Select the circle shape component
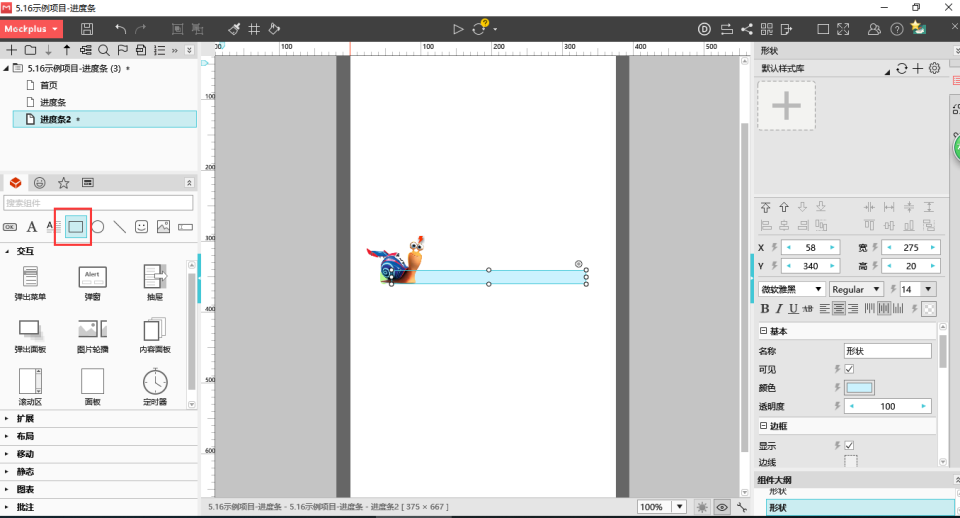960x518 pixels. click(x=97, y=227)
